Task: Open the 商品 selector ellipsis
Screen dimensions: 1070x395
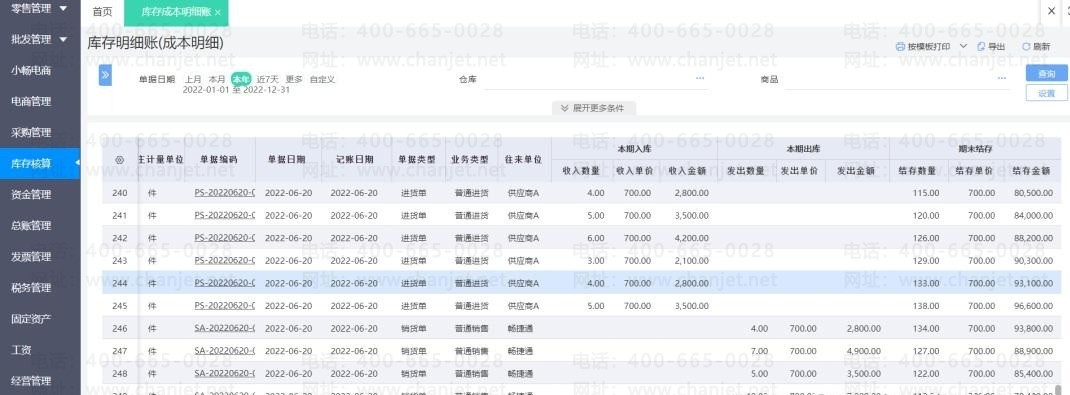Action: click(1002, 78)
